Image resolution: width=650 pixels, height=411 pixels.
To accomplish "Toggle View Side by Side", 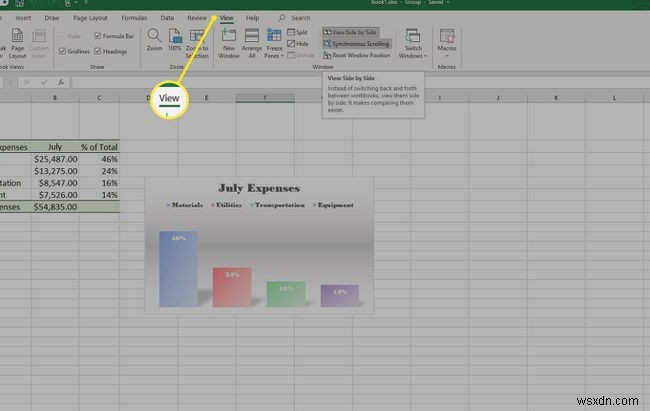I will coord(350,32).
